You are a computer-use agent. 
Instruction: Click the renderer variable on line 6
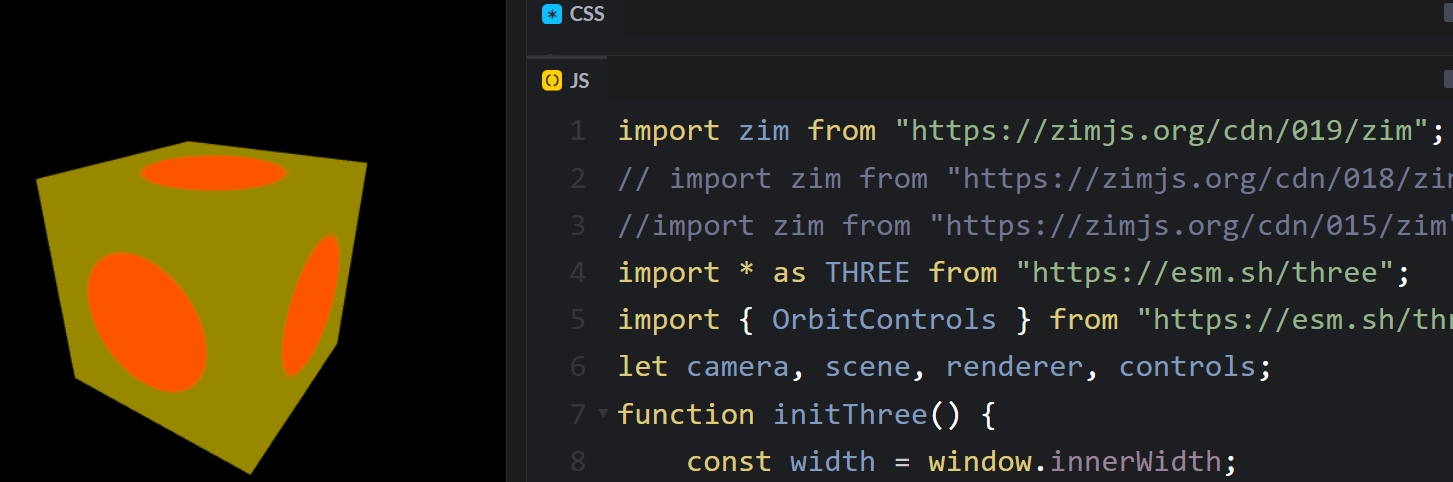[1014, 367]
